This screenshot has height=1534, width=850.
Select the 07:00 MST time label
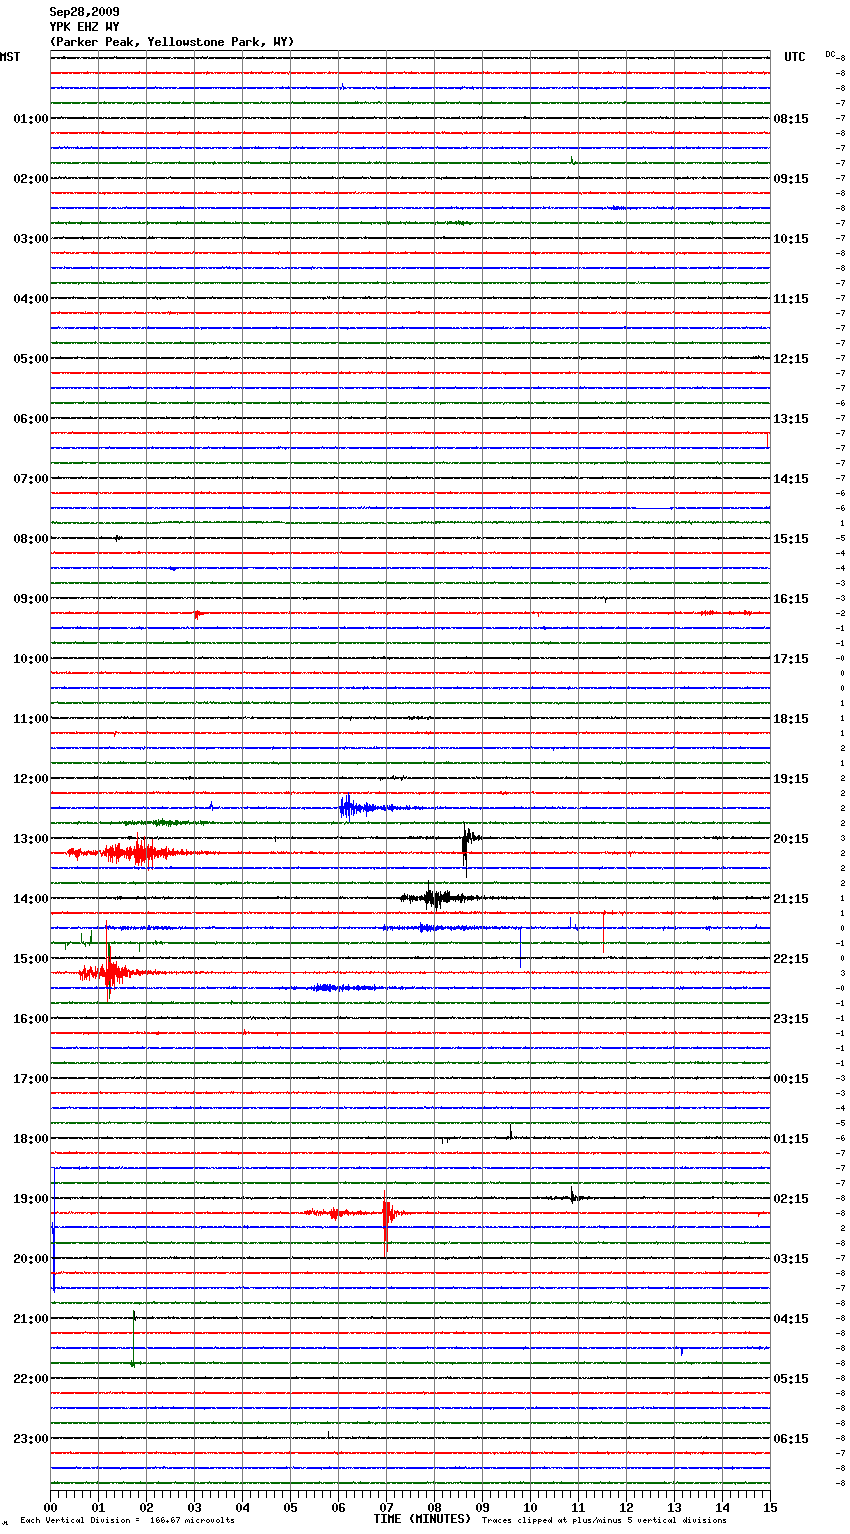(x=31, y=479)
